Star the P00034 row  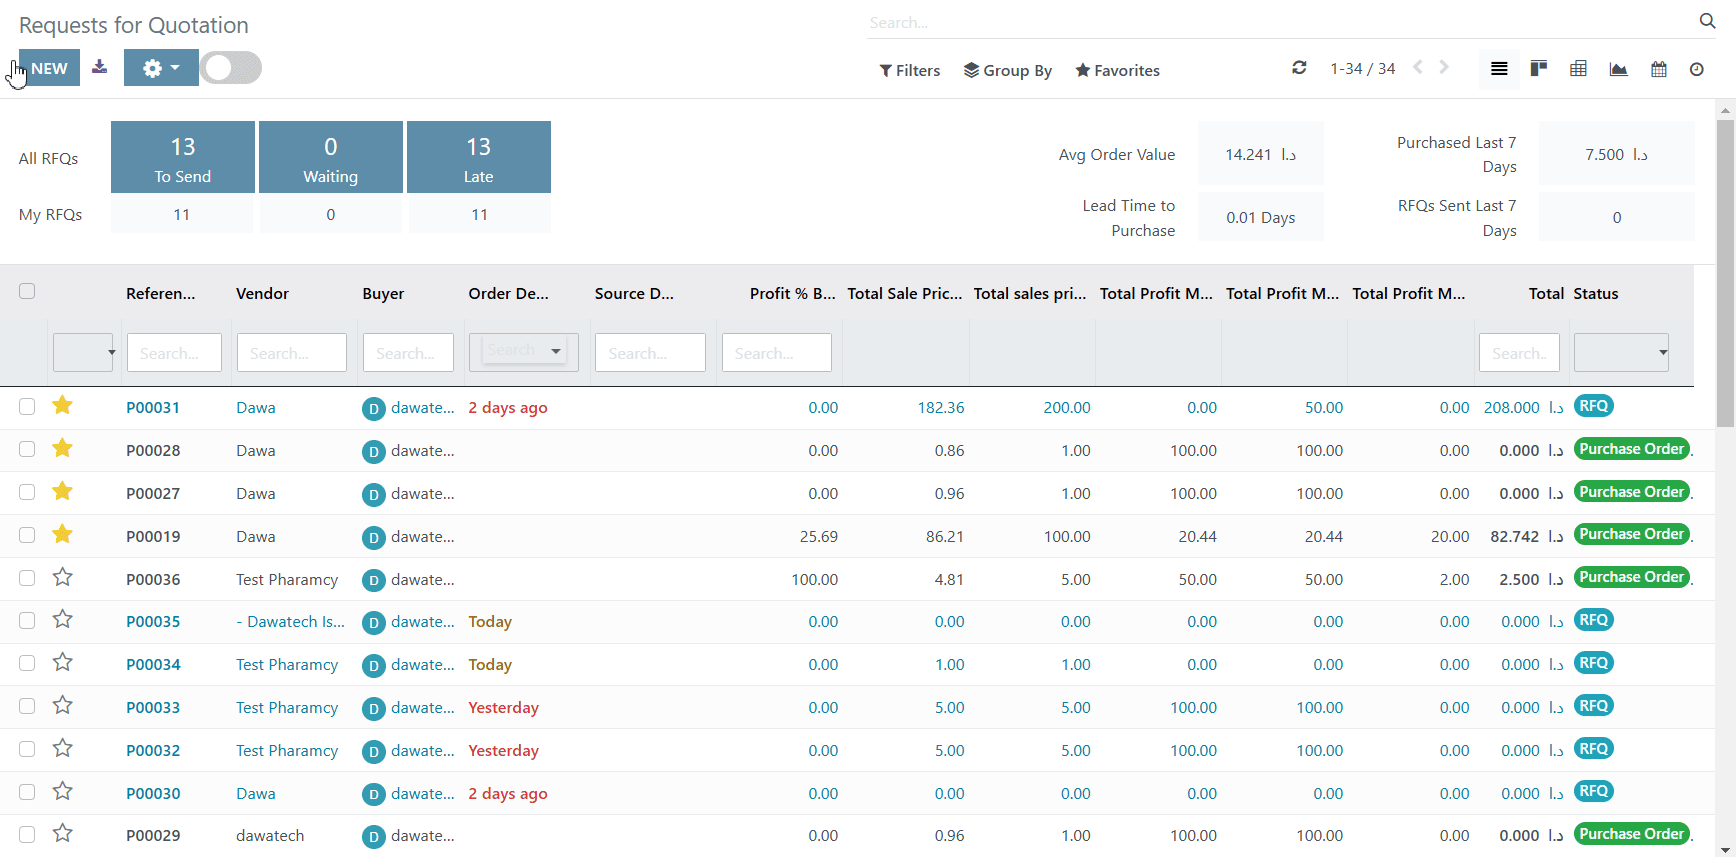point(62,662)
